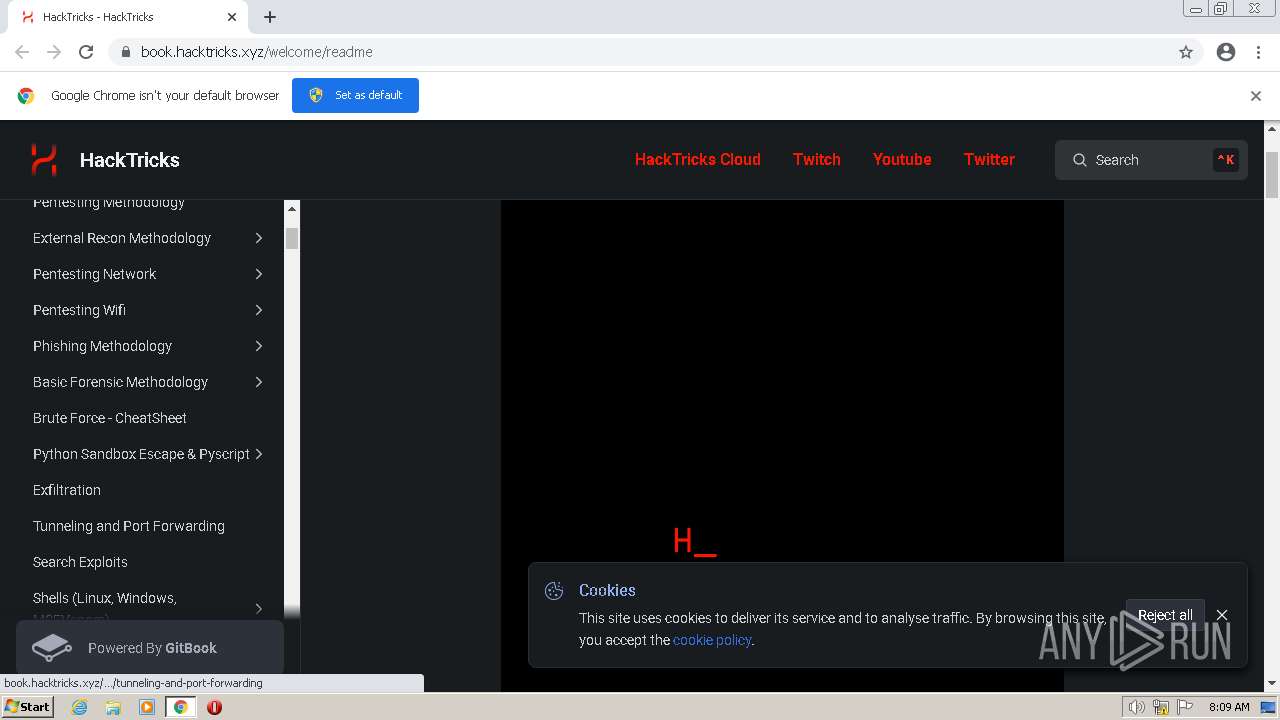Open the Pentesting Network page
Image resolution: width=1280 pixels, height=720 pixels.
click(x=95, y=274)
